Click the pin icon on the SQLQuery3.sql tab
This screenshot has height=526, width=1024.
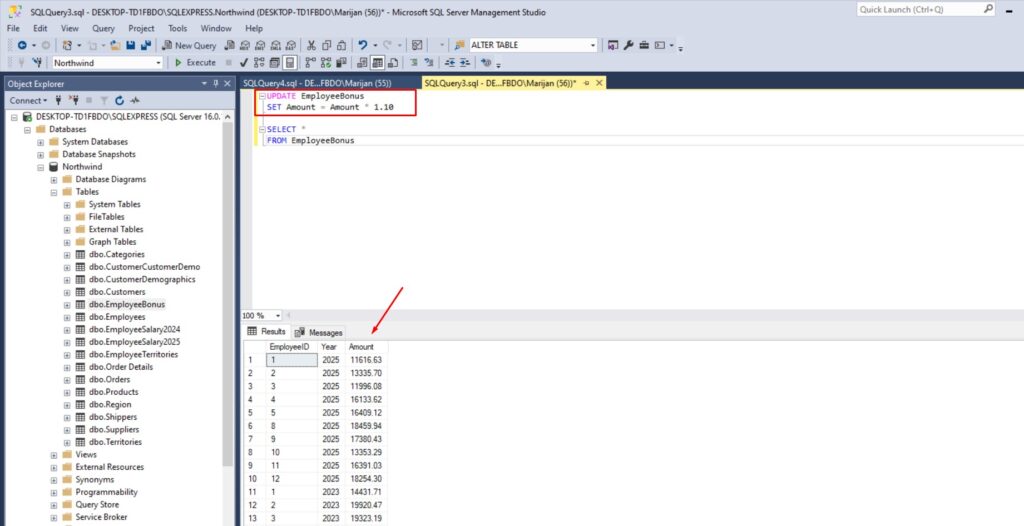pyautogui.click(x=586, y=84)
